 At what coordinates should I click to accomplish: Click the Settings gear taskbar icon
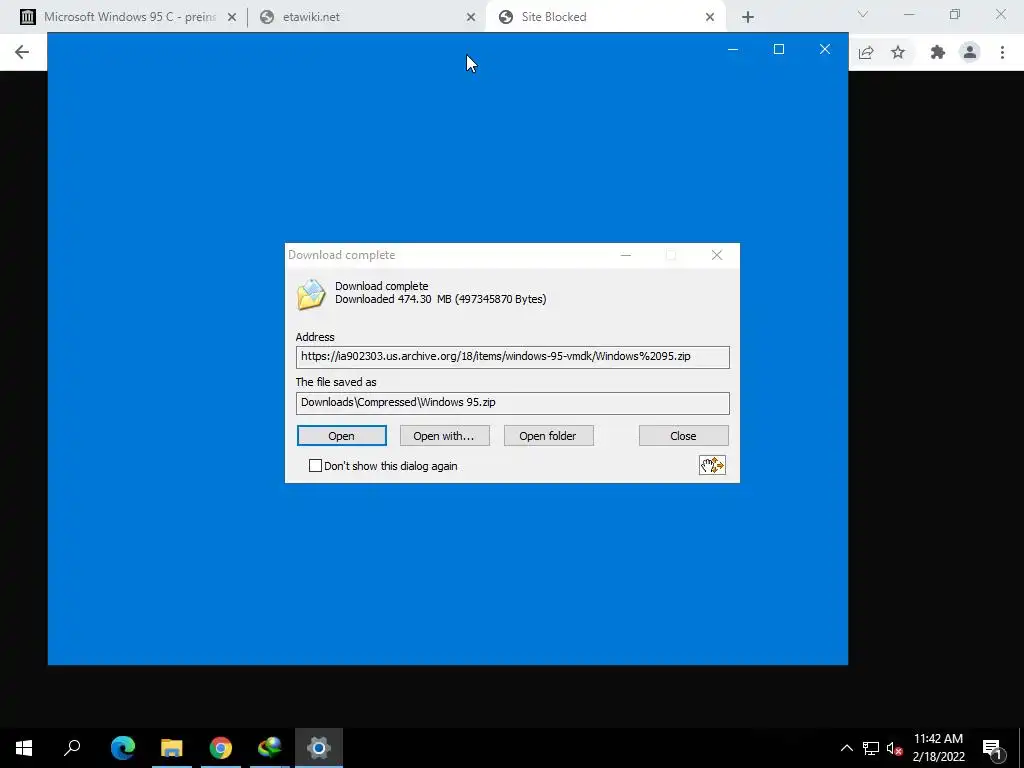point(319,748)
